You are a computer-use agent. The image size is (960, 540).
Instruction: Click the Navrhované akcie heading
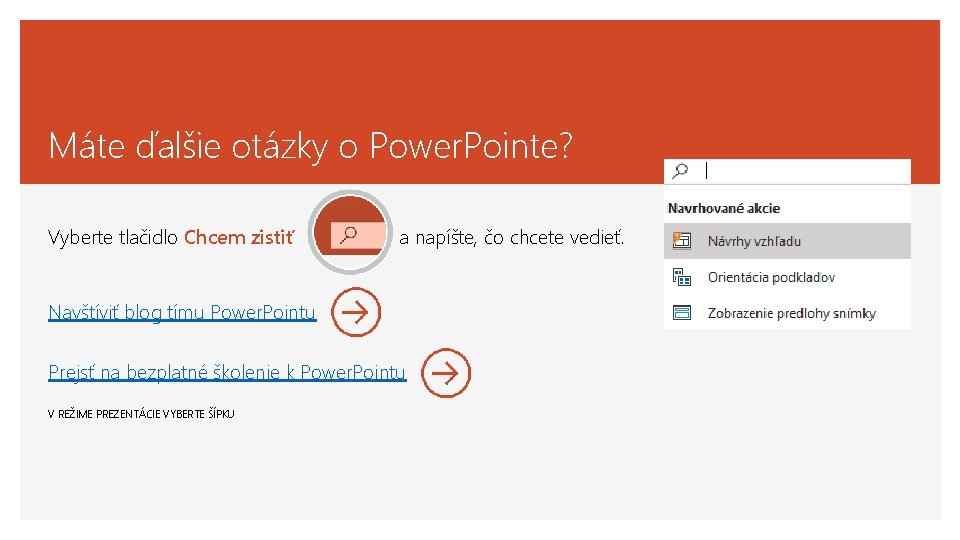724,208
